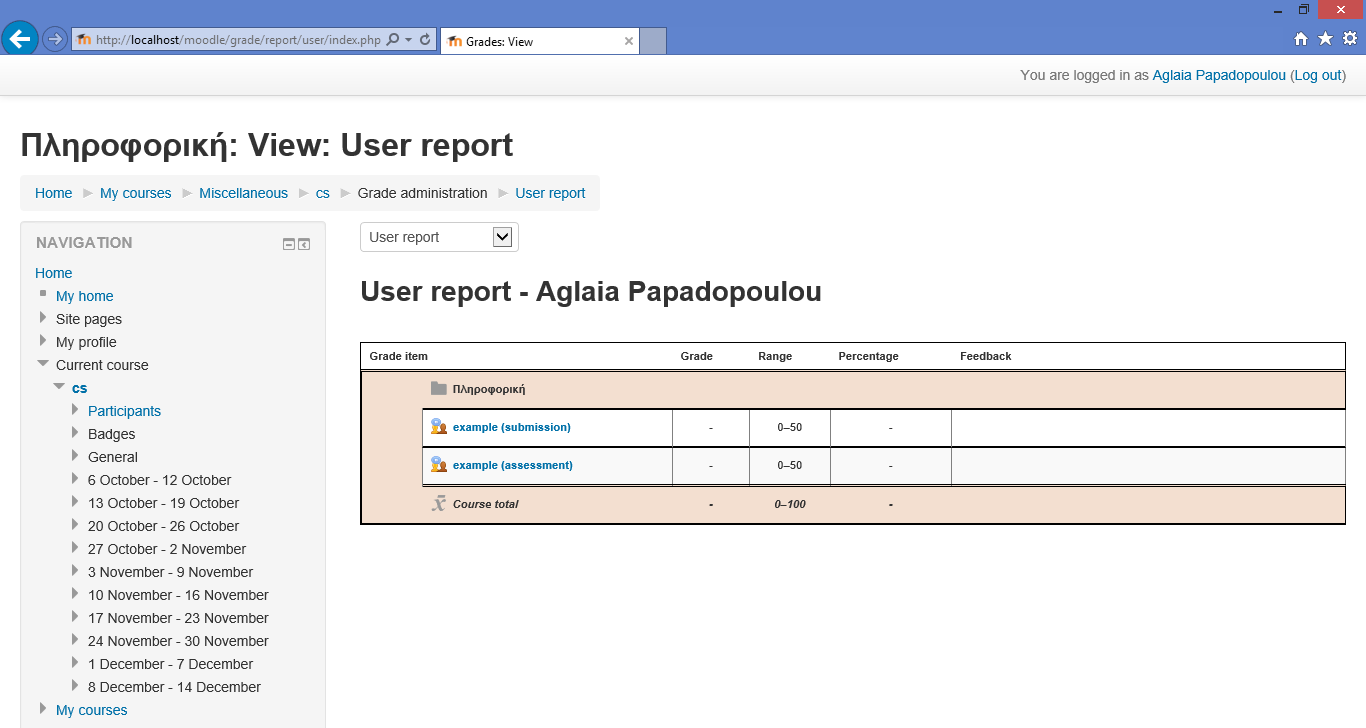Open favorites star icon
Screen dimensions: 1366x728
point(1325,39)
